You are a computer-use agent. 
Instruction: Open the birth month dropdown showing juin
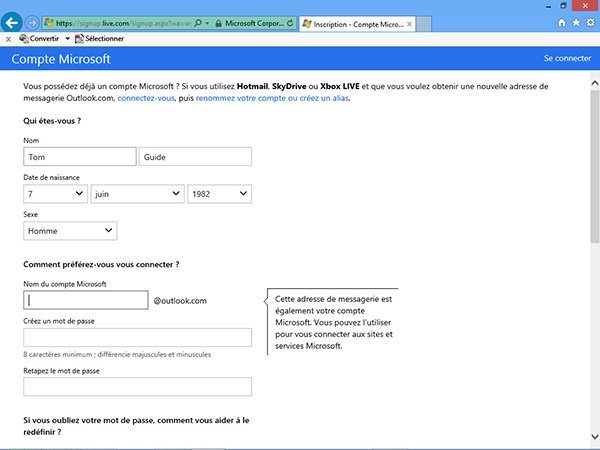[137, 194]
